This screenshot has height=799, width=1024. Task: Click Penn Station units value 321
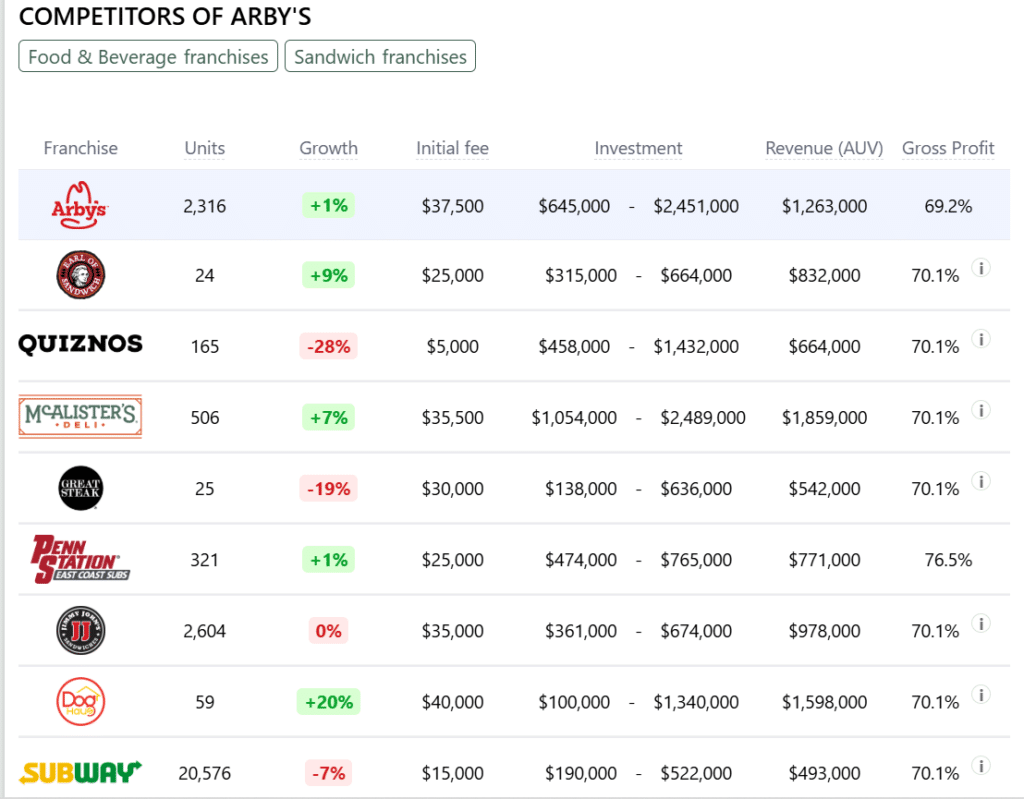tap(204, 561)
